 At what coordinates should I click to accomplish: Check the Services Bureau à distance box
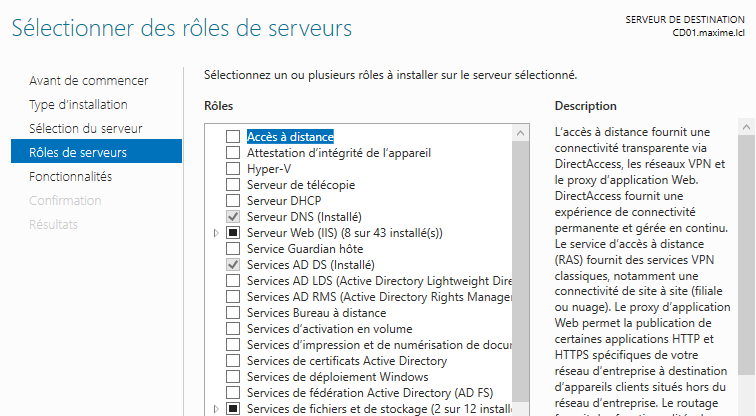(233, 313)
